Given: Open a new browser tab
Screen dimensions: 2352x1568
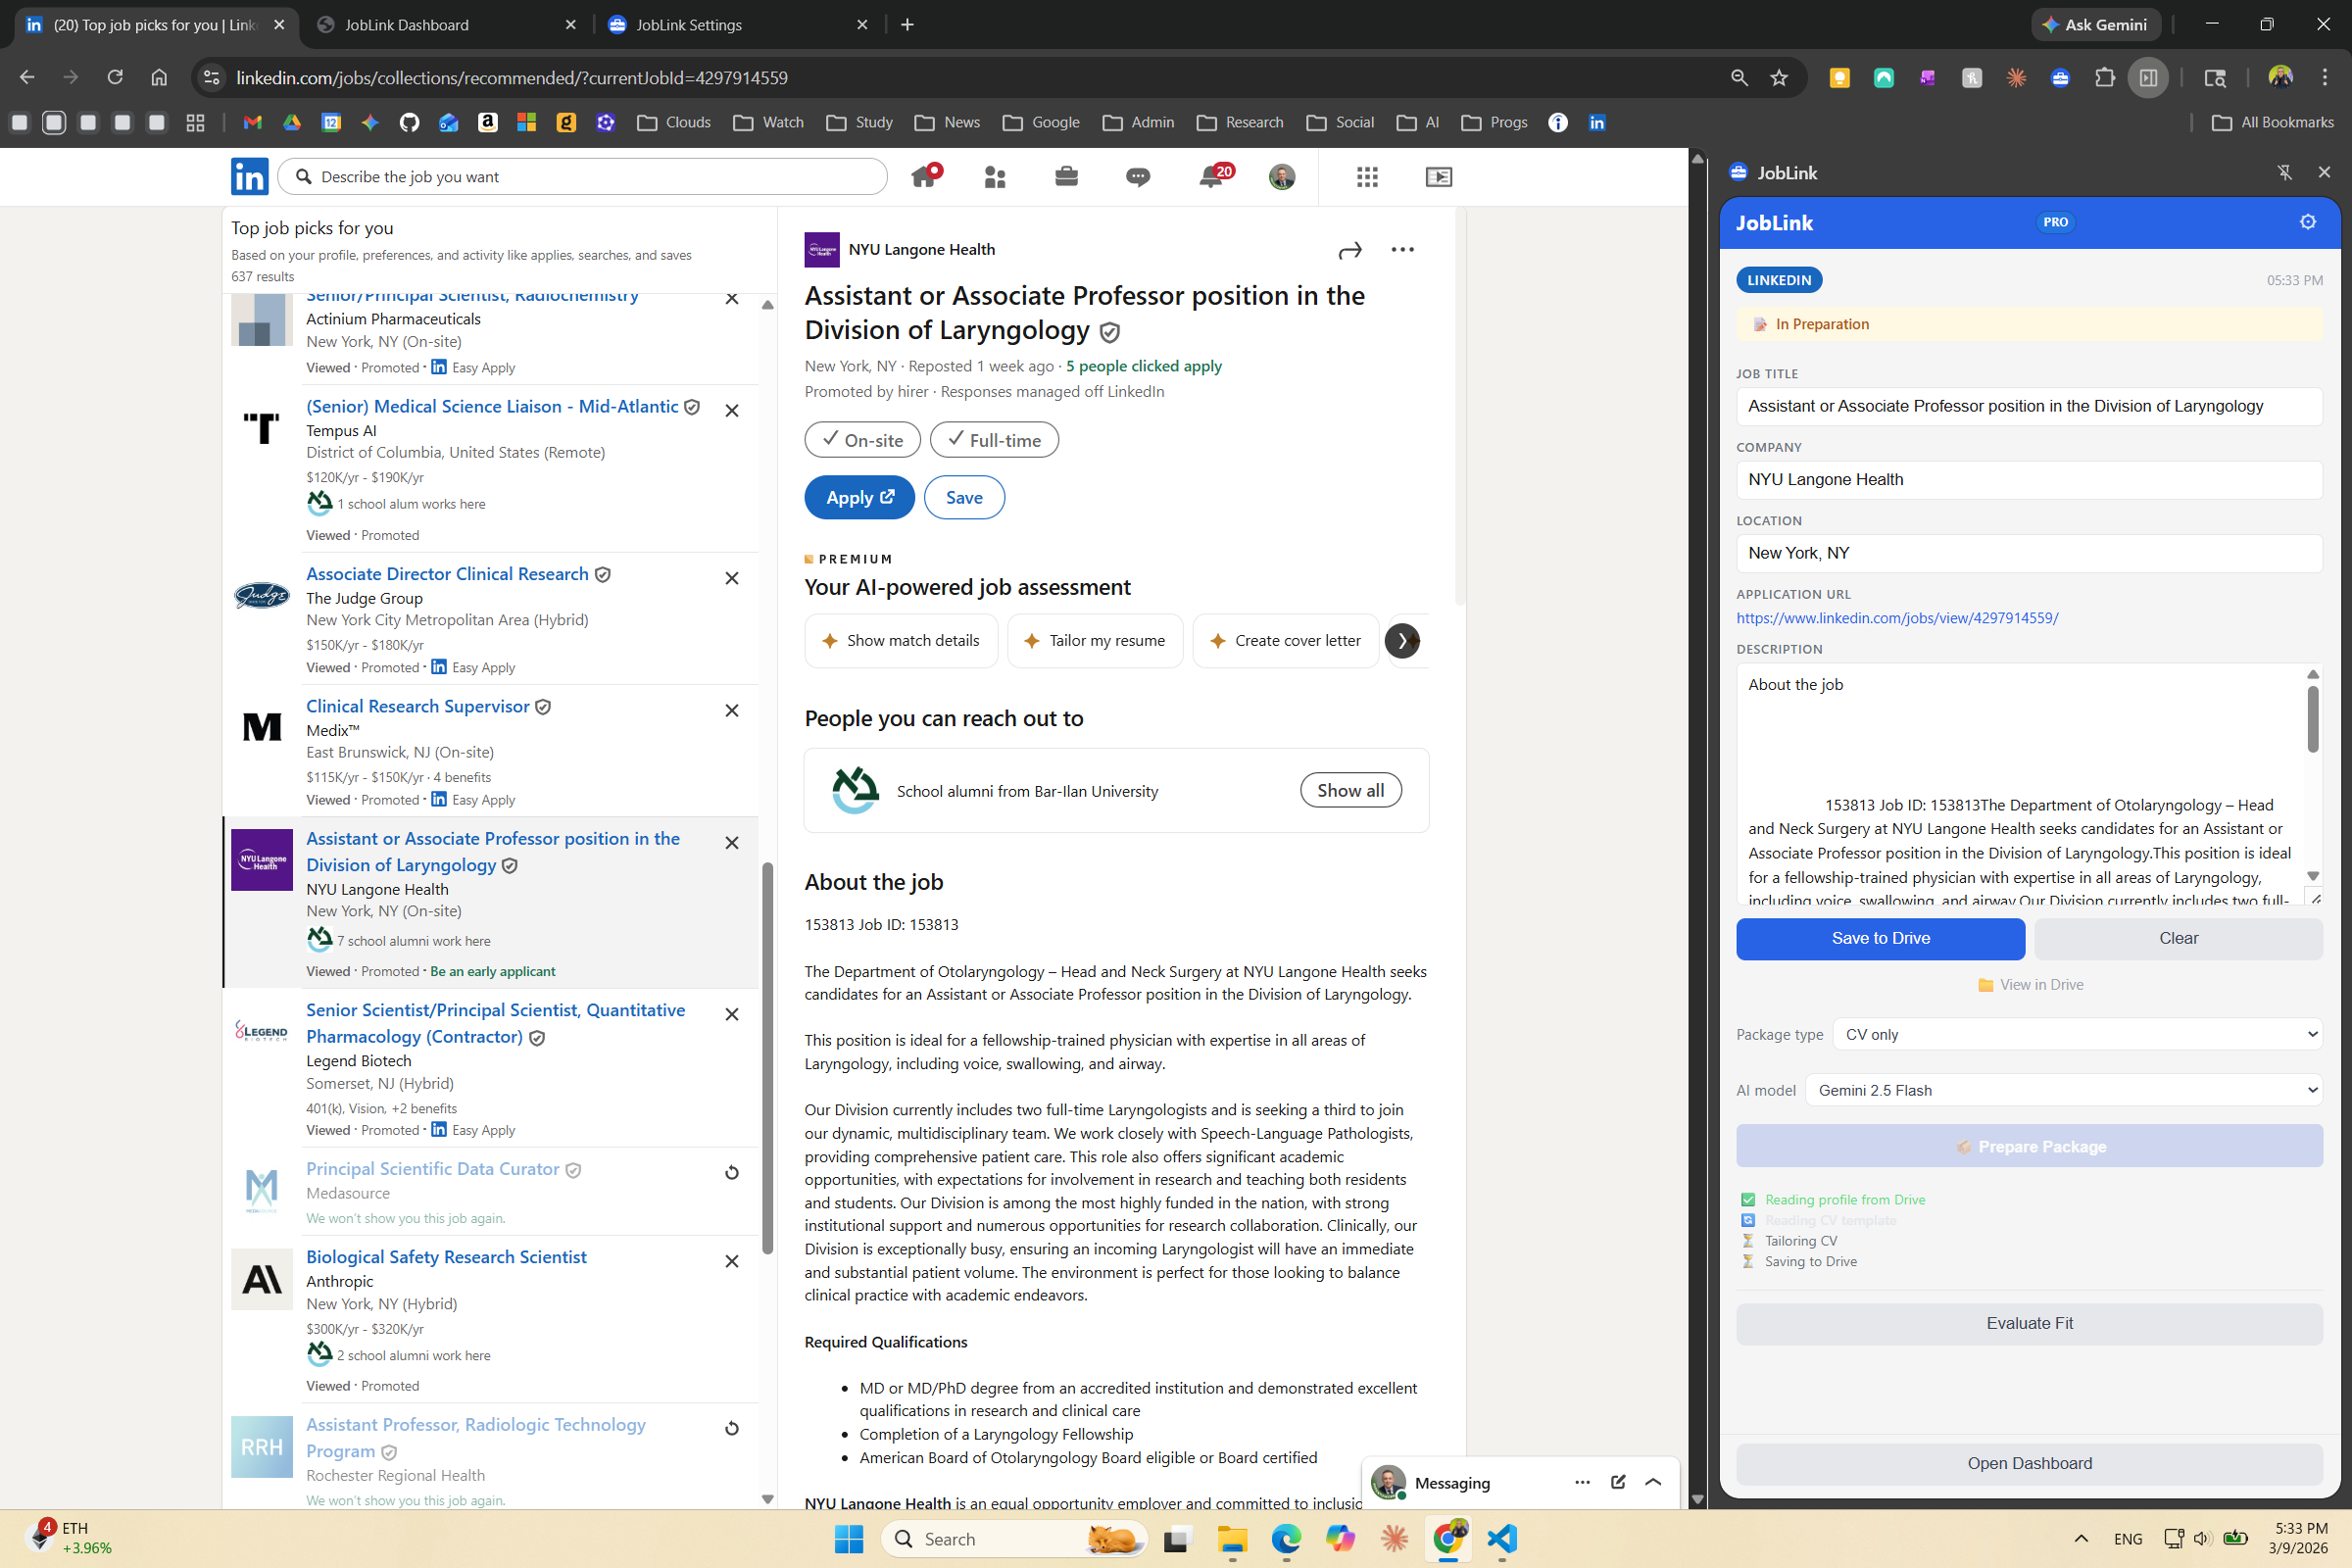Looking at the screenshot, I should tap(907, 25).
